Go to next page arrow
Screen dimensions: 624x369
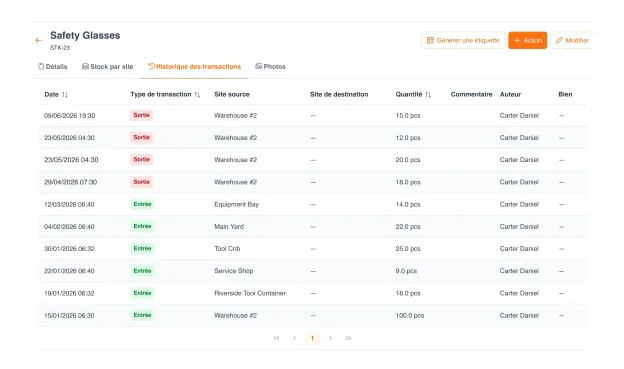coord(330,338)
